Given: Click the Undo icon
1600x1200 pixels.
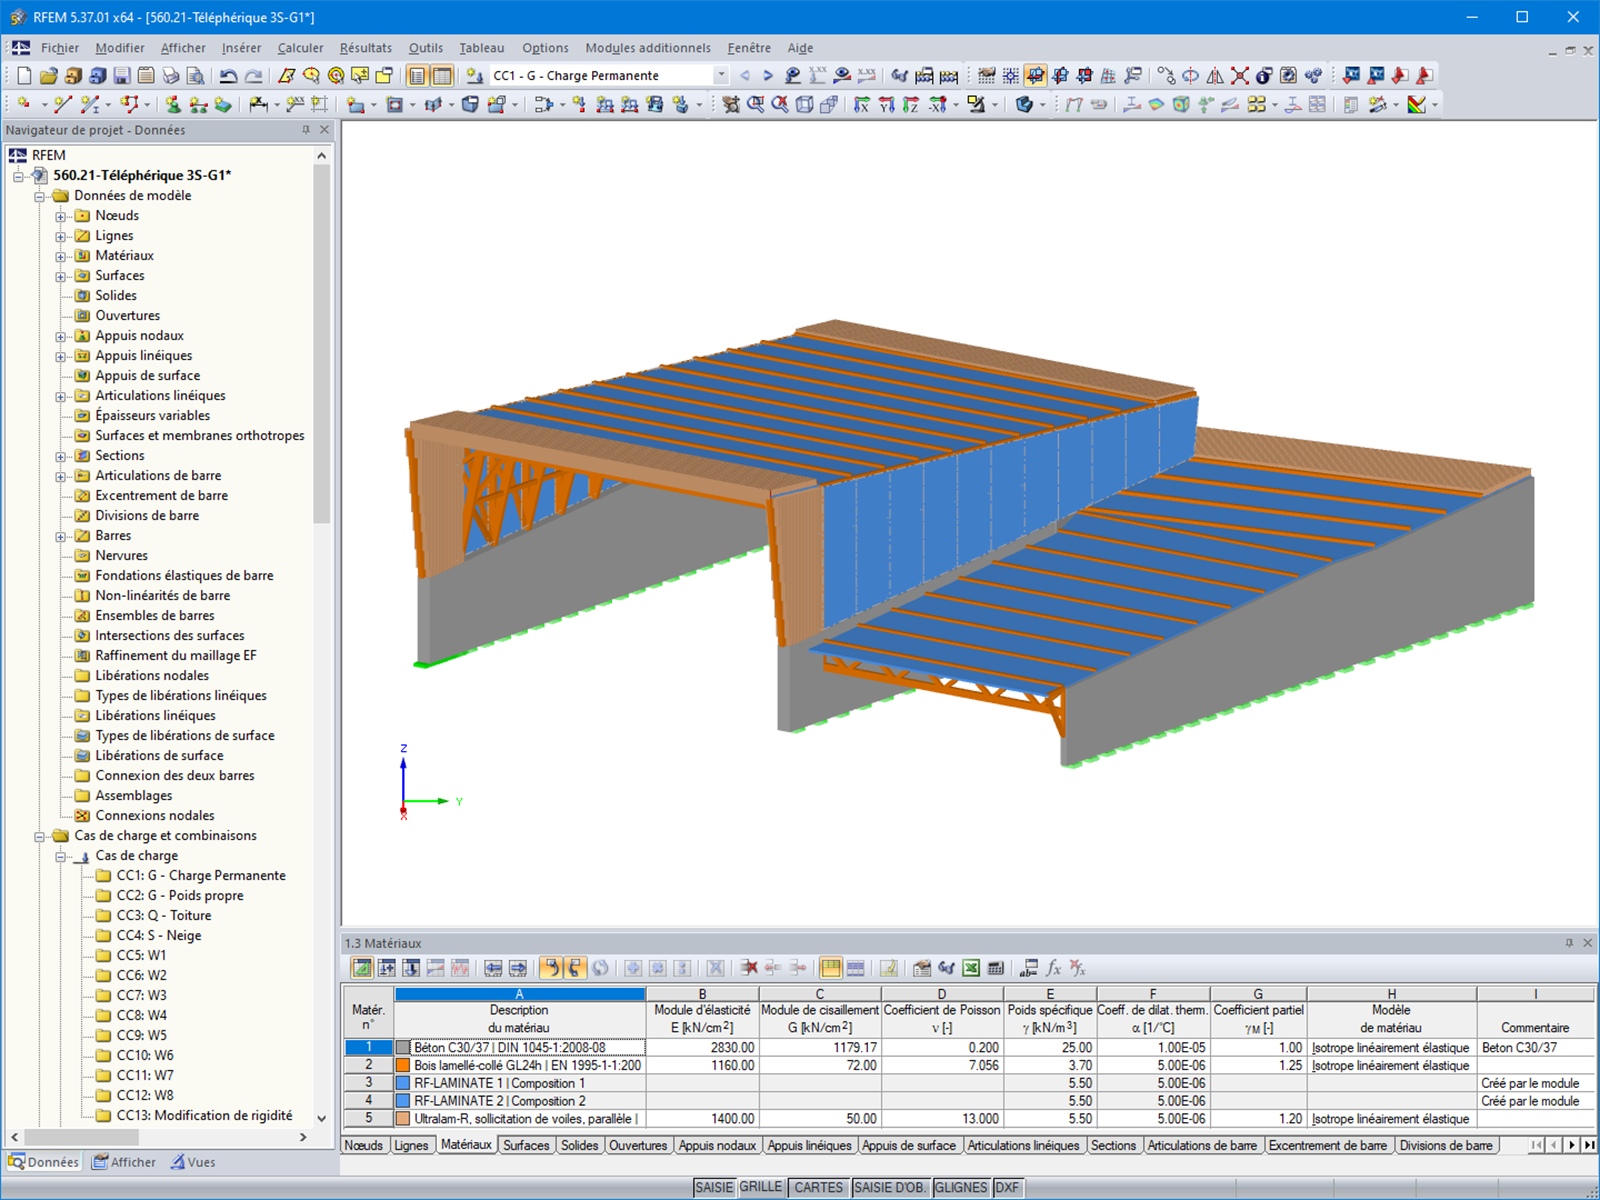Looking at the screenshot, I should pyautogui.click(x=228, y=75).
